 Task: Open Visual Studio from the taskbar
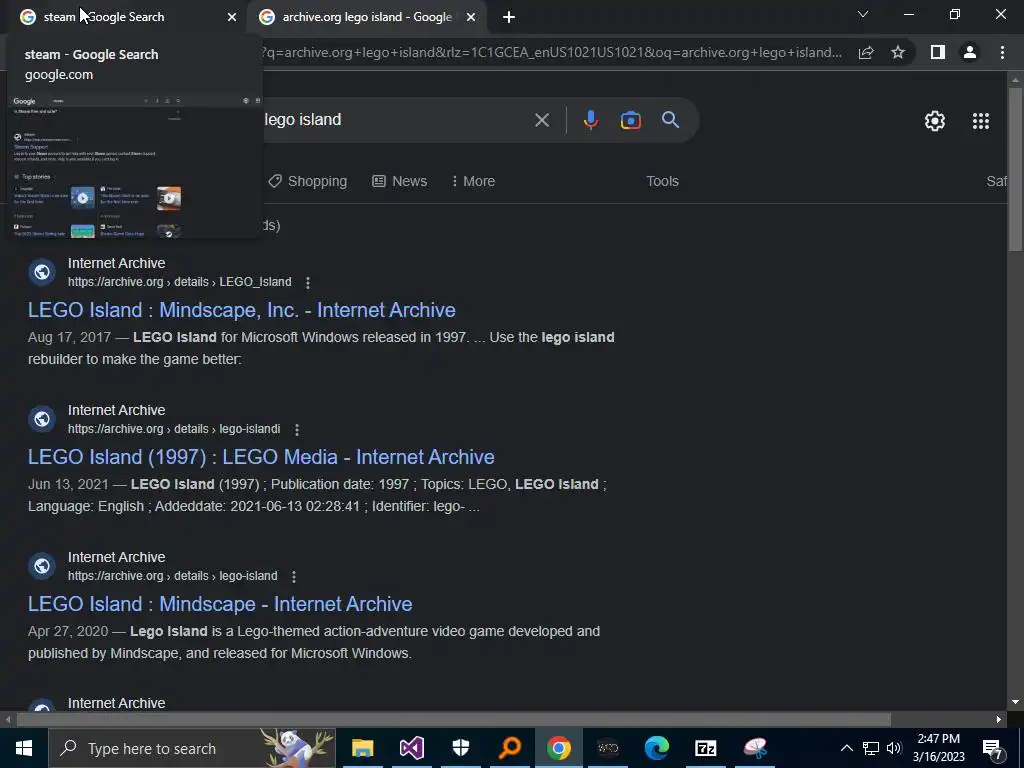(x=411, y=748)
